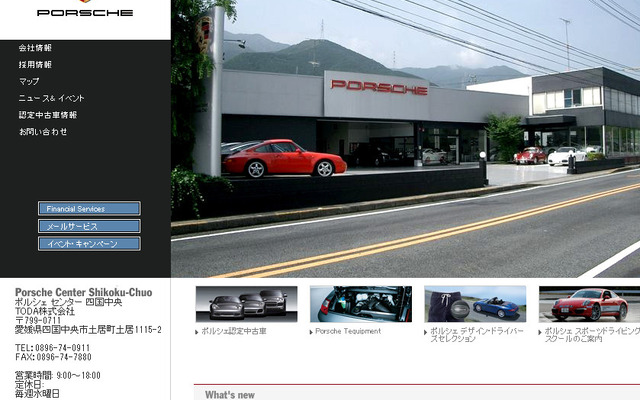Click the Porsche Center Shikoku-Chuo heading
The width and height of the screenshot is (640, 400).
point(84,292)
